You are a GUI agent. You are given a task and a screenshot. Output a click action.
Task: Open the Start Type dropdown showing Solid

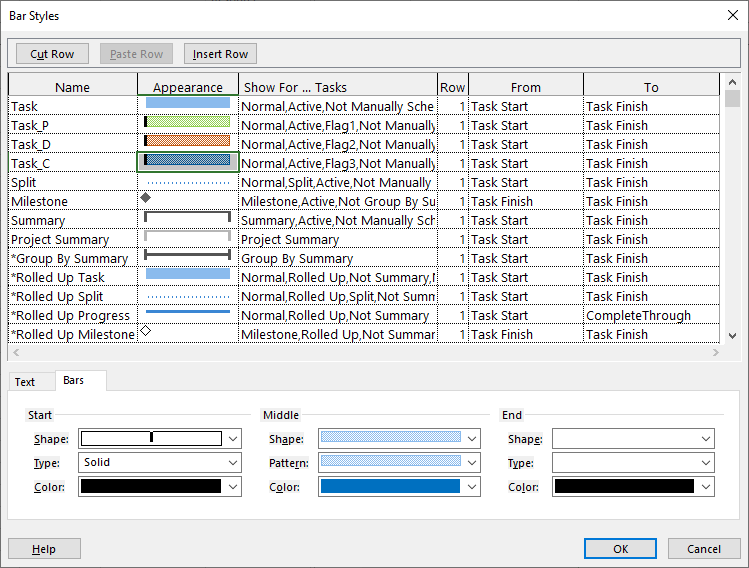coord(160,462)
